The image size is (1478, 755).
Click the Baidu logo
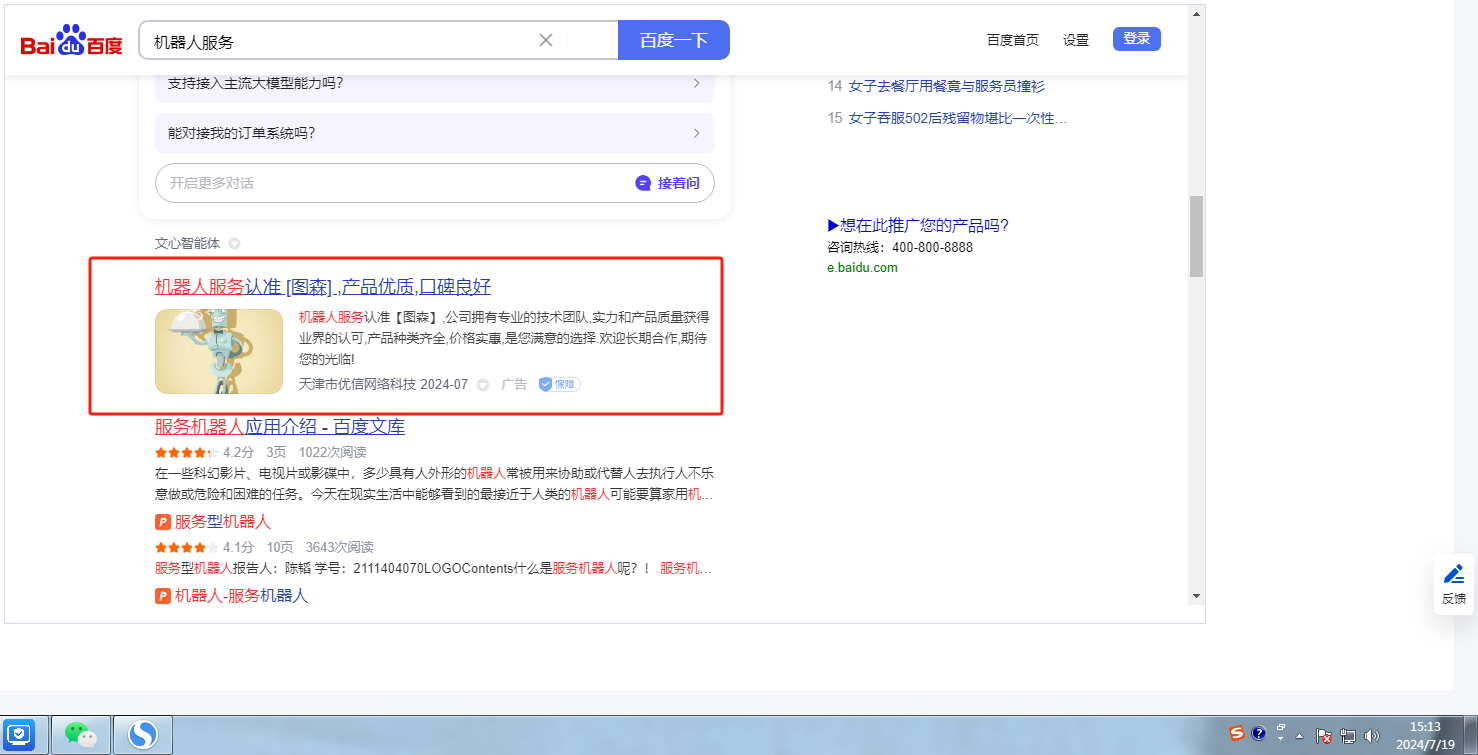pyautogui.click(x=71, y=40)
